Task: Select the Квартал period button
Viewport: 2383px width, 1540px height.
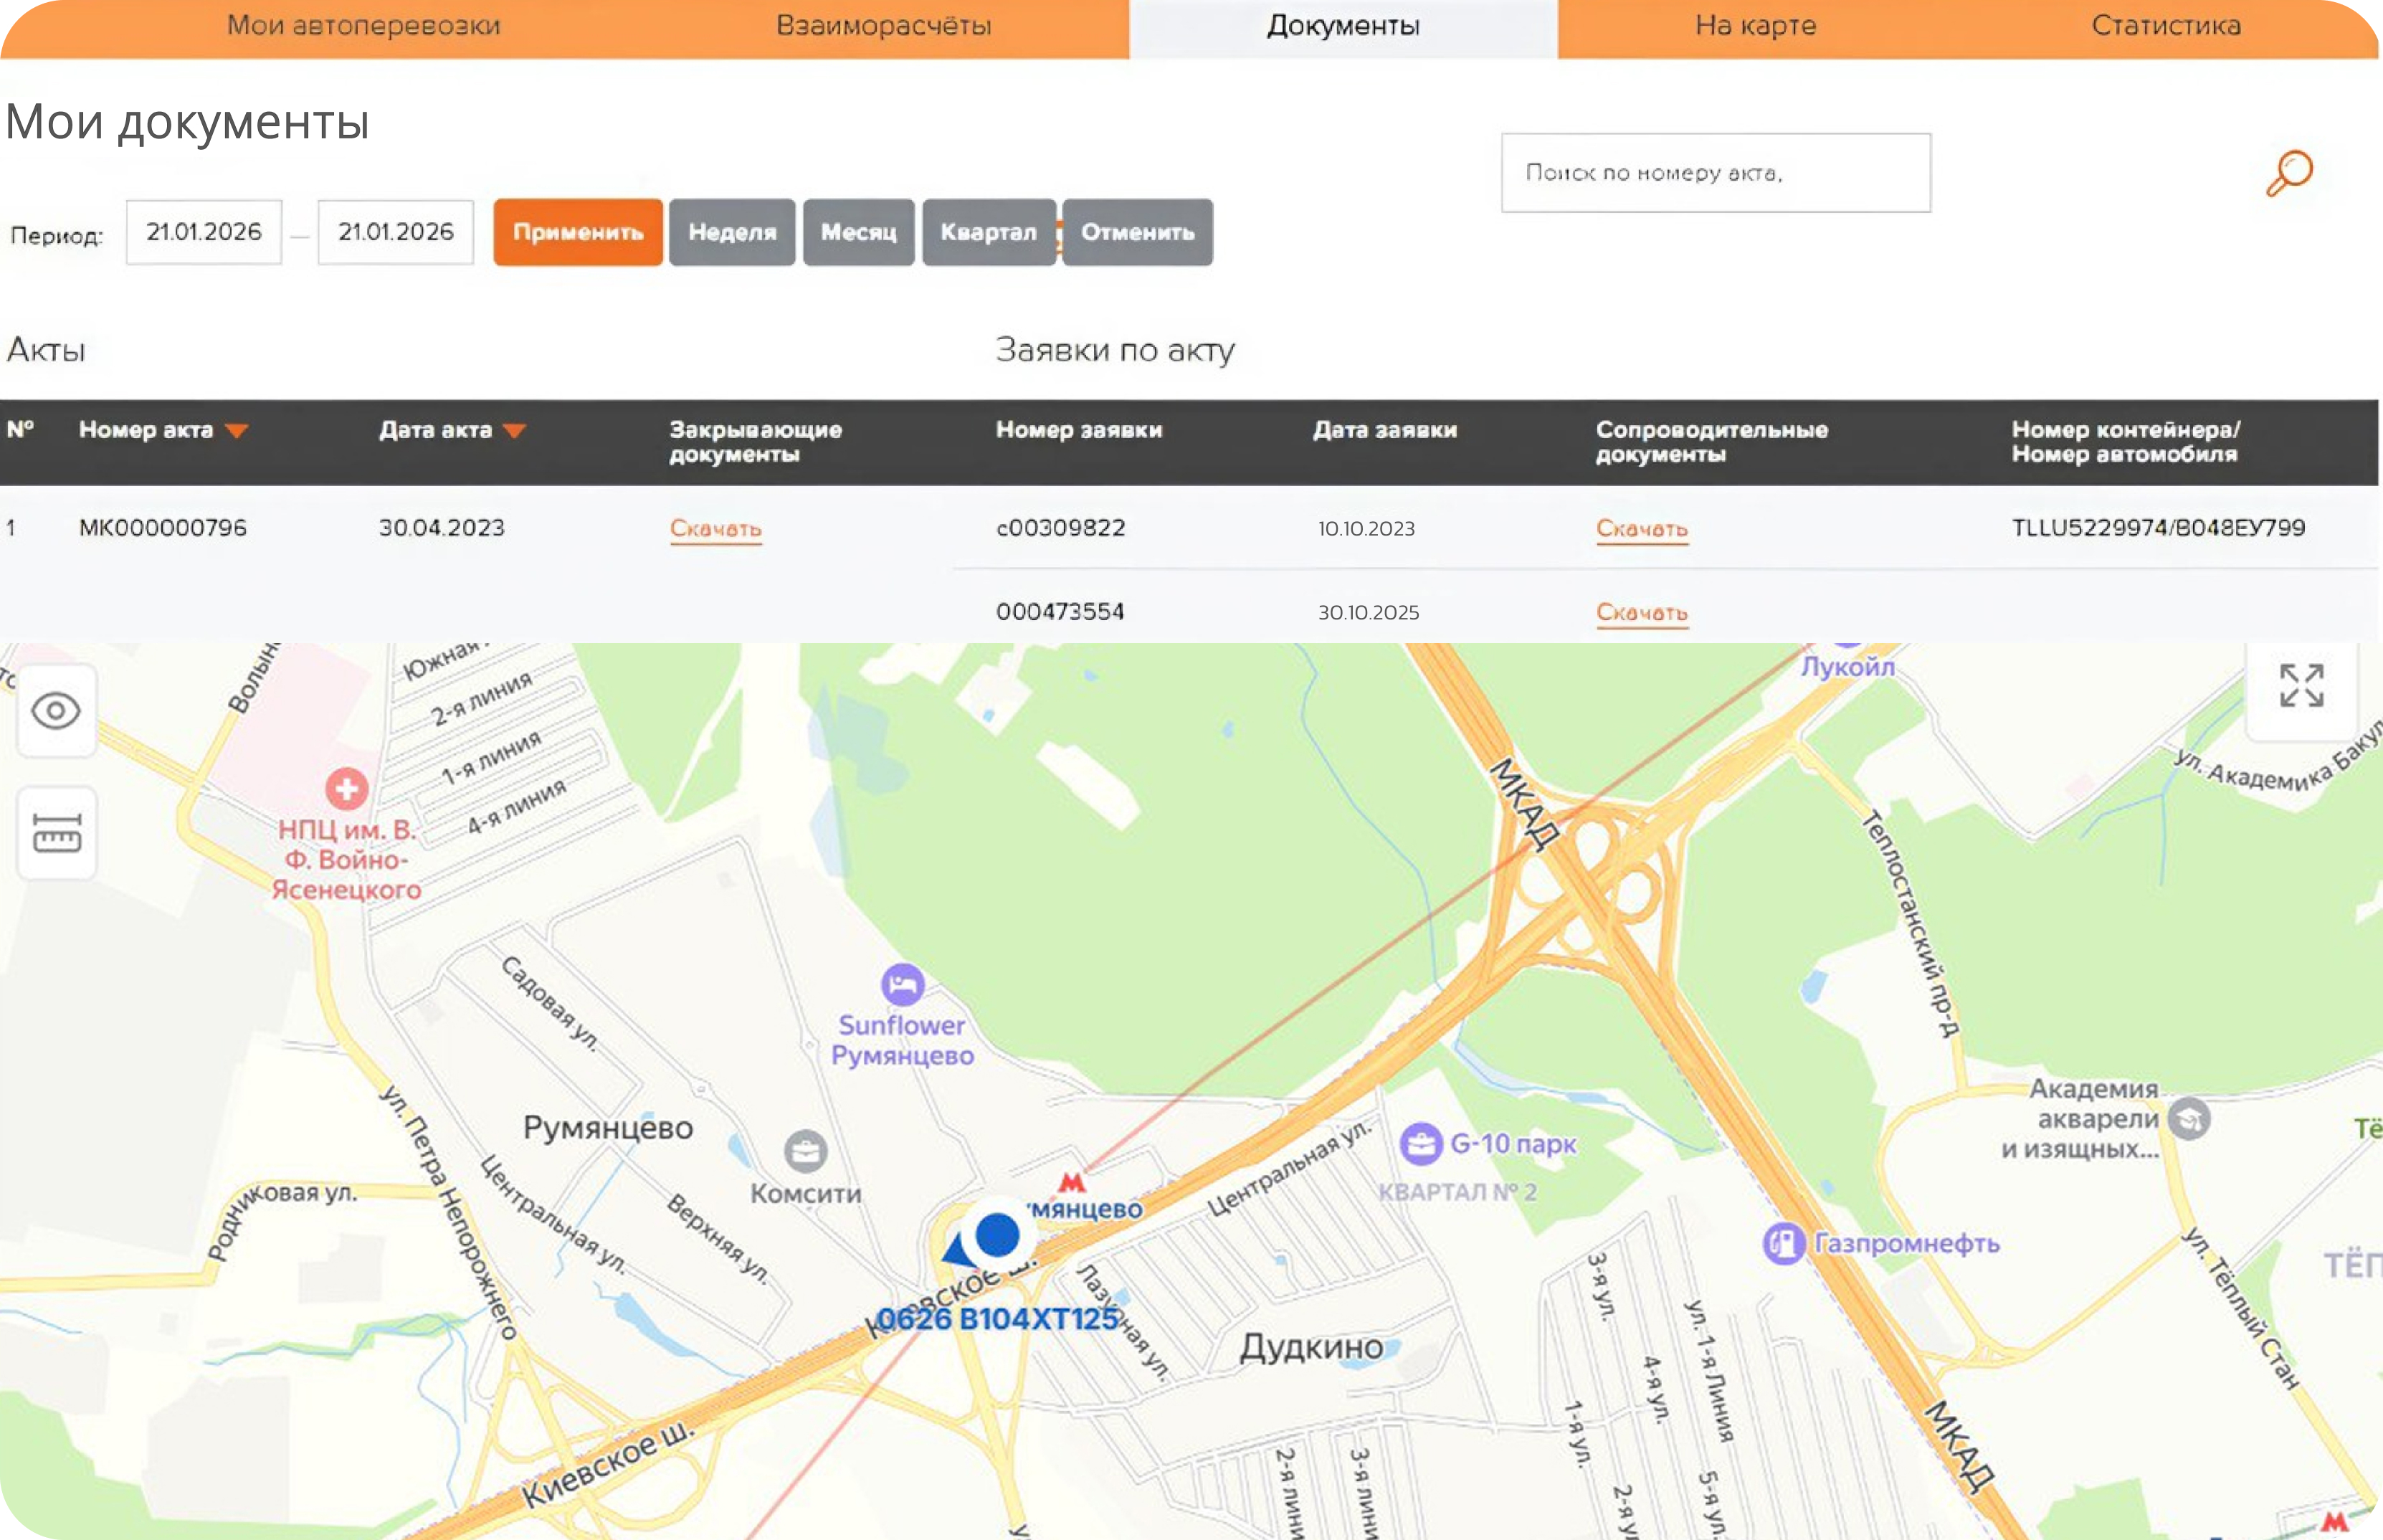Action: point(988,232)
